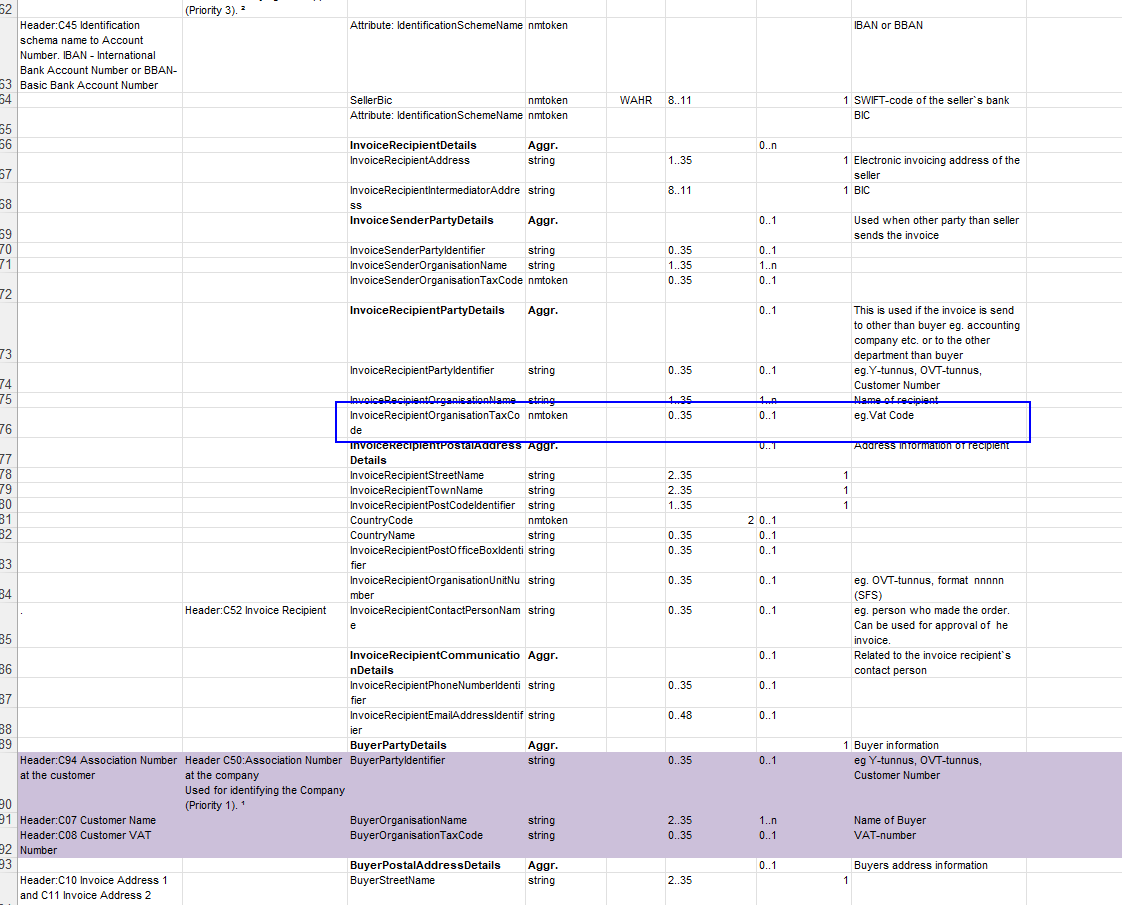
Task: Click the InvoiceRecipientPostalAddressDetails cell
Action: pos(436,452)
